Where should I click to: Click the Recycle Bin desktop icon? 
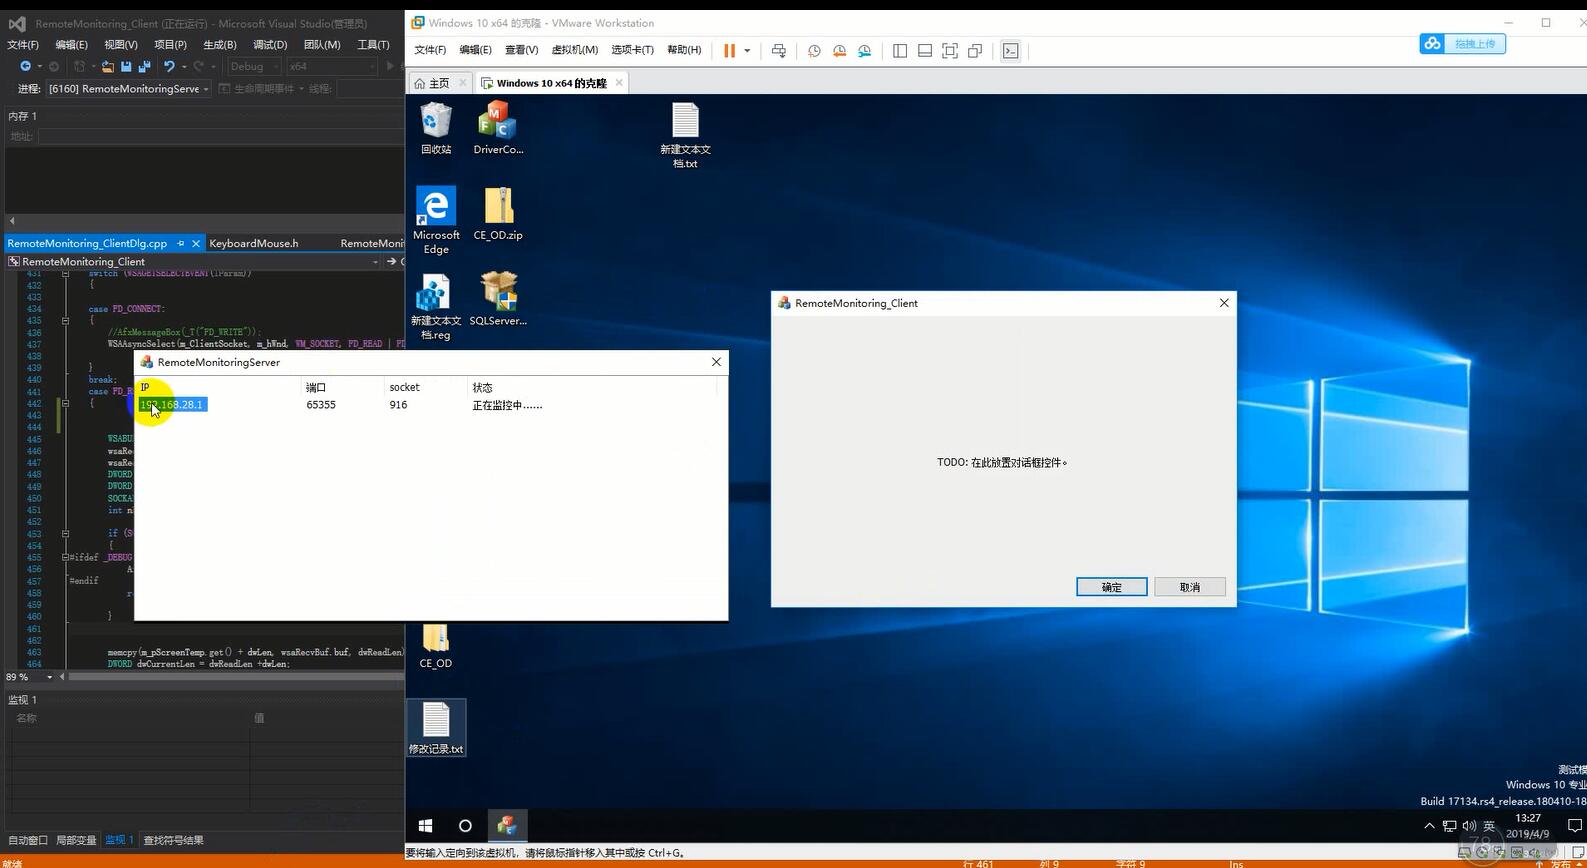pos(436,128)
